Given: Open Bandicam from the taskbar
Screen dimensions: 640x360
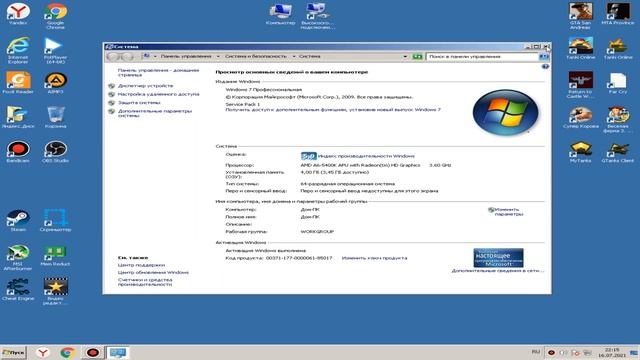Looking at the screenshot, I should click(x=93, y=352).
